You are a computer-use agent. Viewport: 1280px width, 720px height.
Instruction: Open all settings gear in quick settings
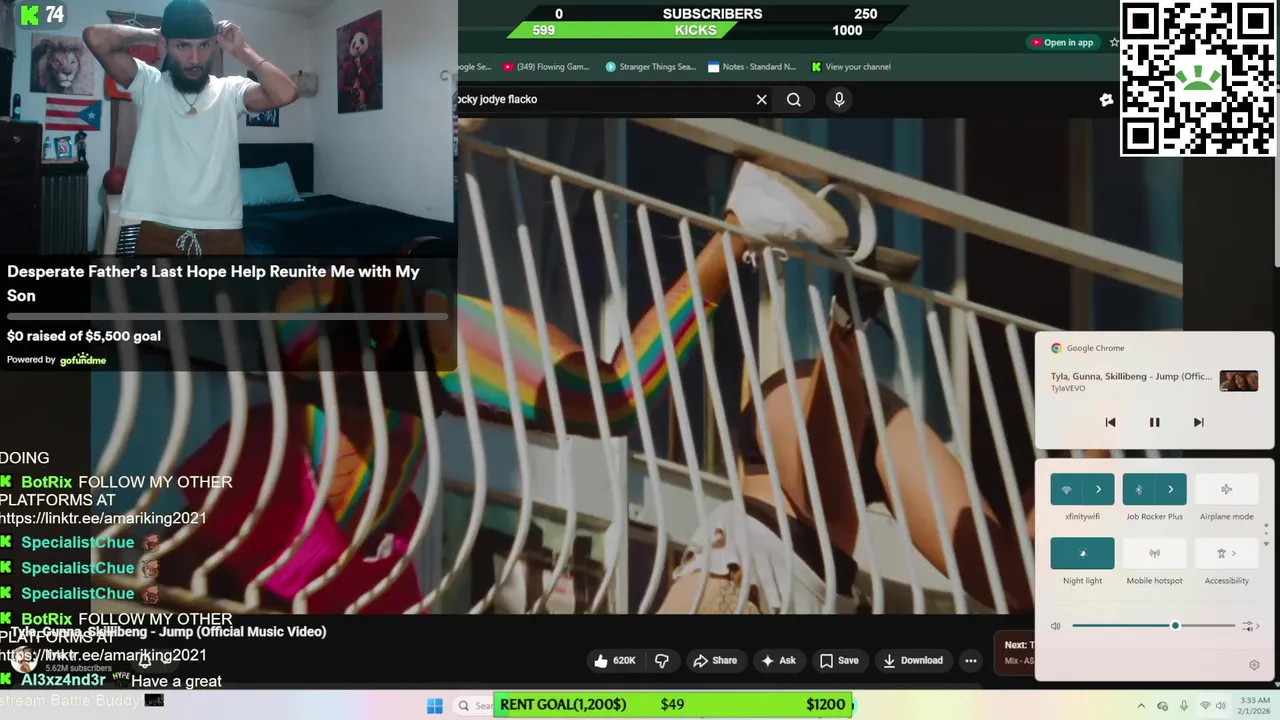click(x=1254, y=665)
